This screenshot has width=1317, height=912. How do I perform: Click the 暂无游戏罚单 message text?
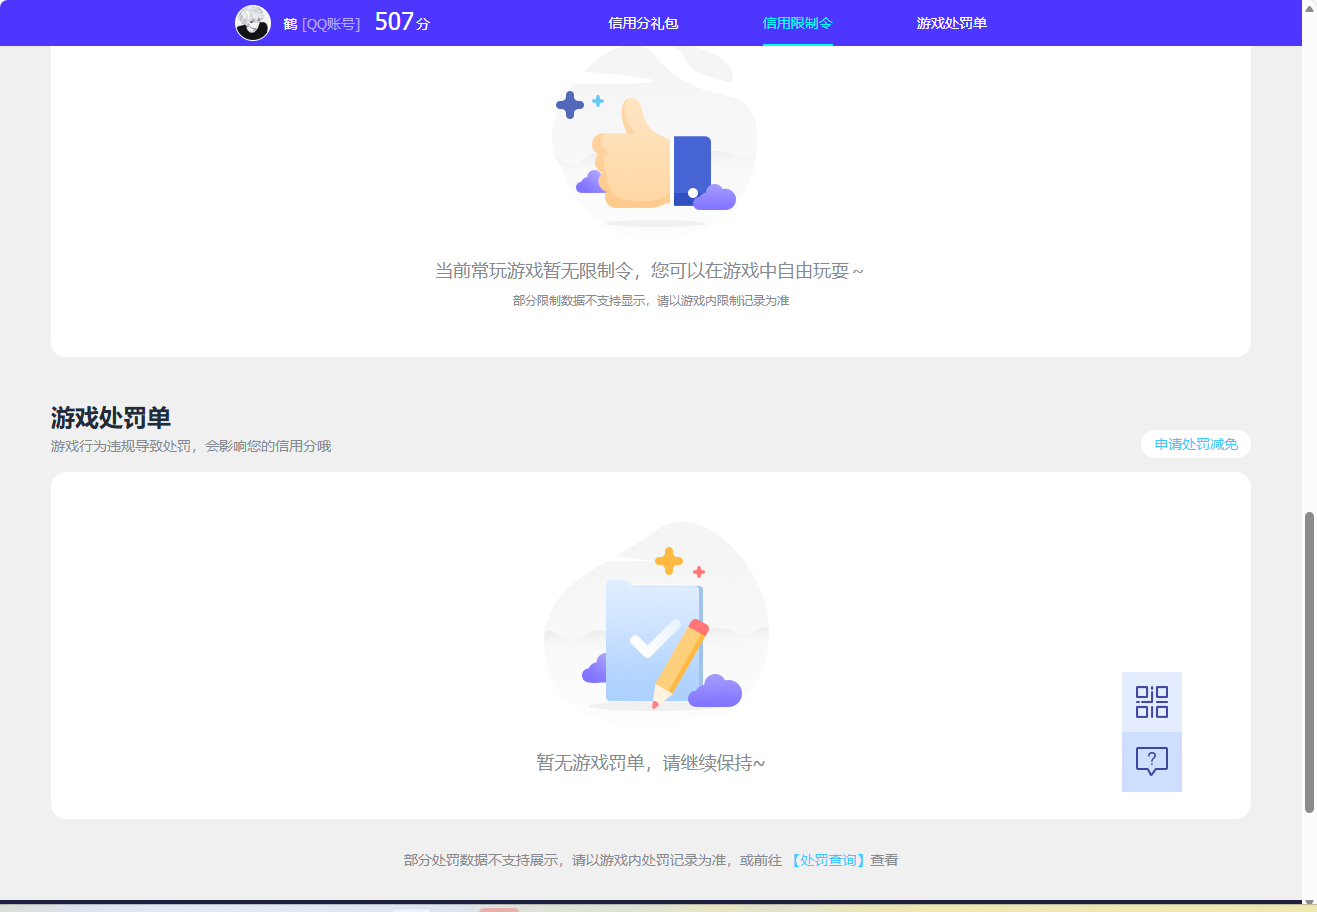click(x=651, y=763)
